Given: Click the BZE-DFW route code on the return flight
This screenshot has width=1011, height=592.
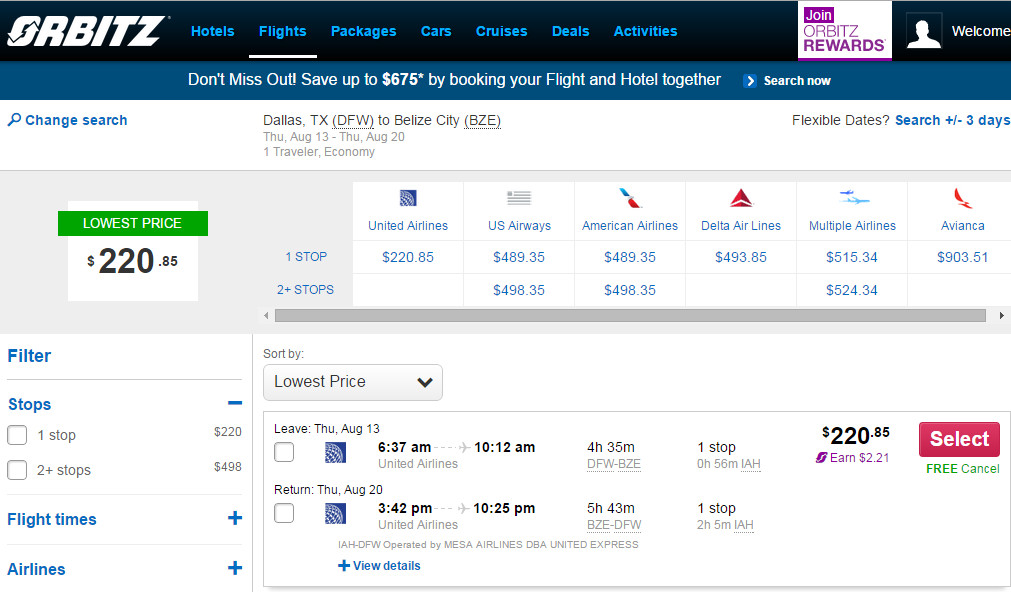Looking at the screenshot, I should coord(614,525).
